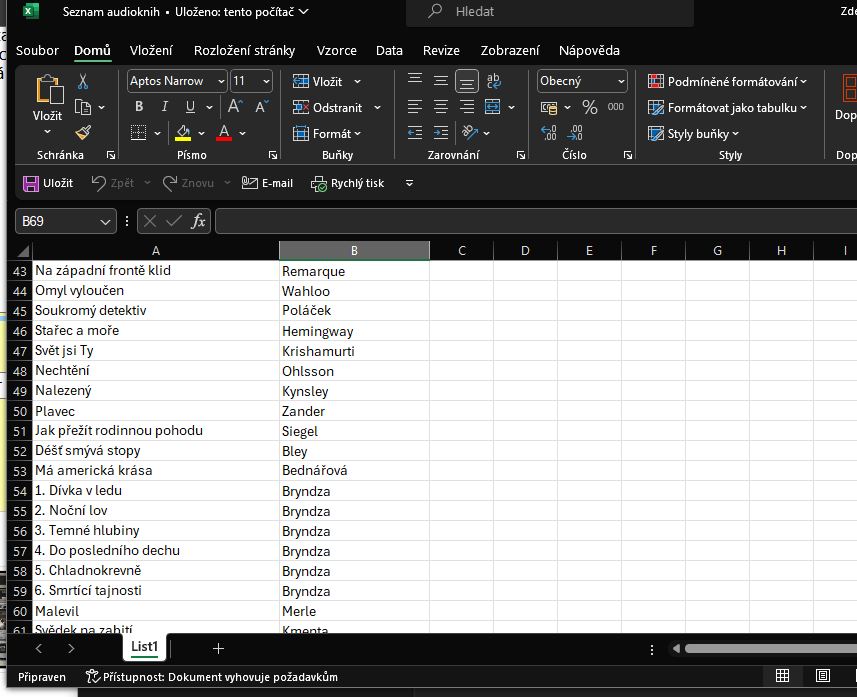
Task: Open customize quick access toolbar arrow
Action: pos(409,183)
